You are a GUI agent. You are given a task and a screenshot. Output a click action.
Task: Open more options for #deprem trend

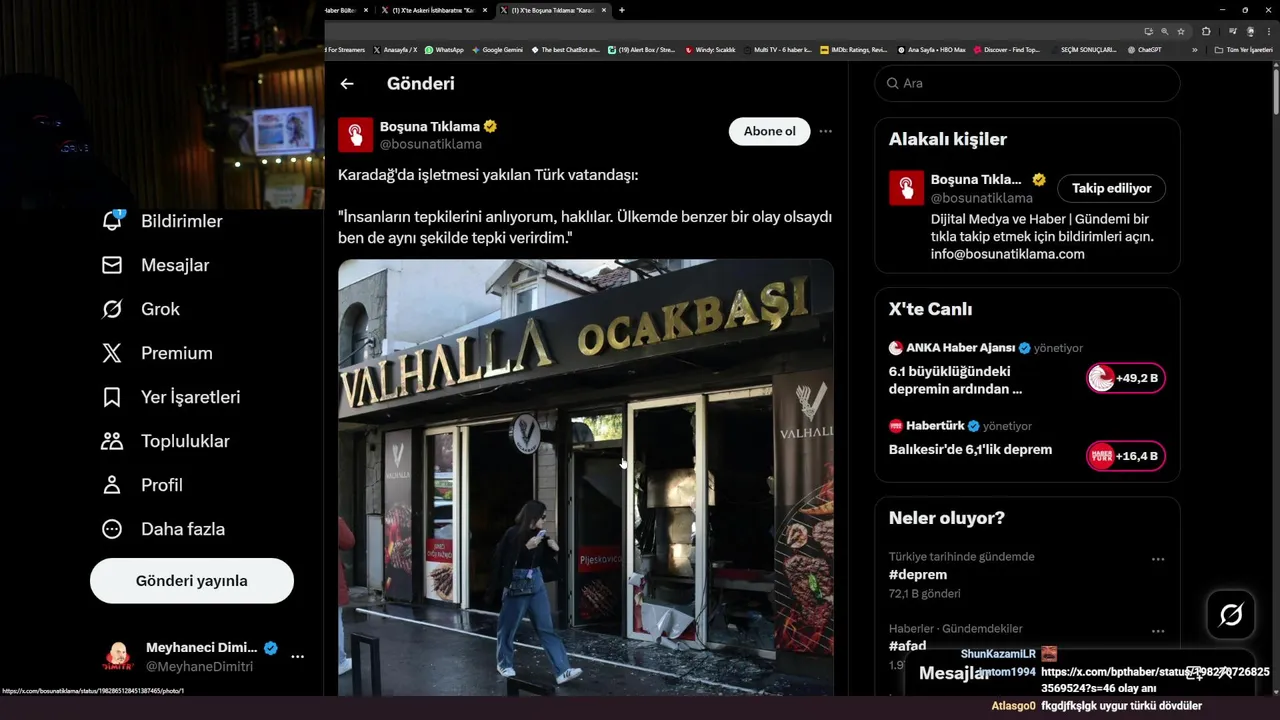(x=1158, y=560)
